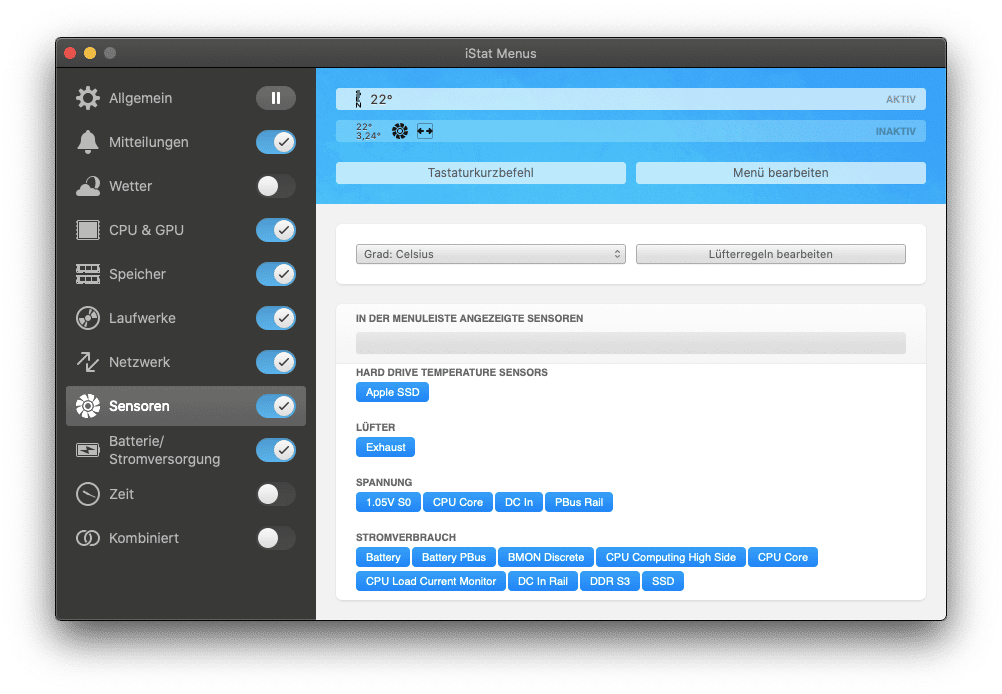Enable the Wetter toggle switch
Screen dimensions: 1002x694
pyautogui.click(x=275, y=186)
